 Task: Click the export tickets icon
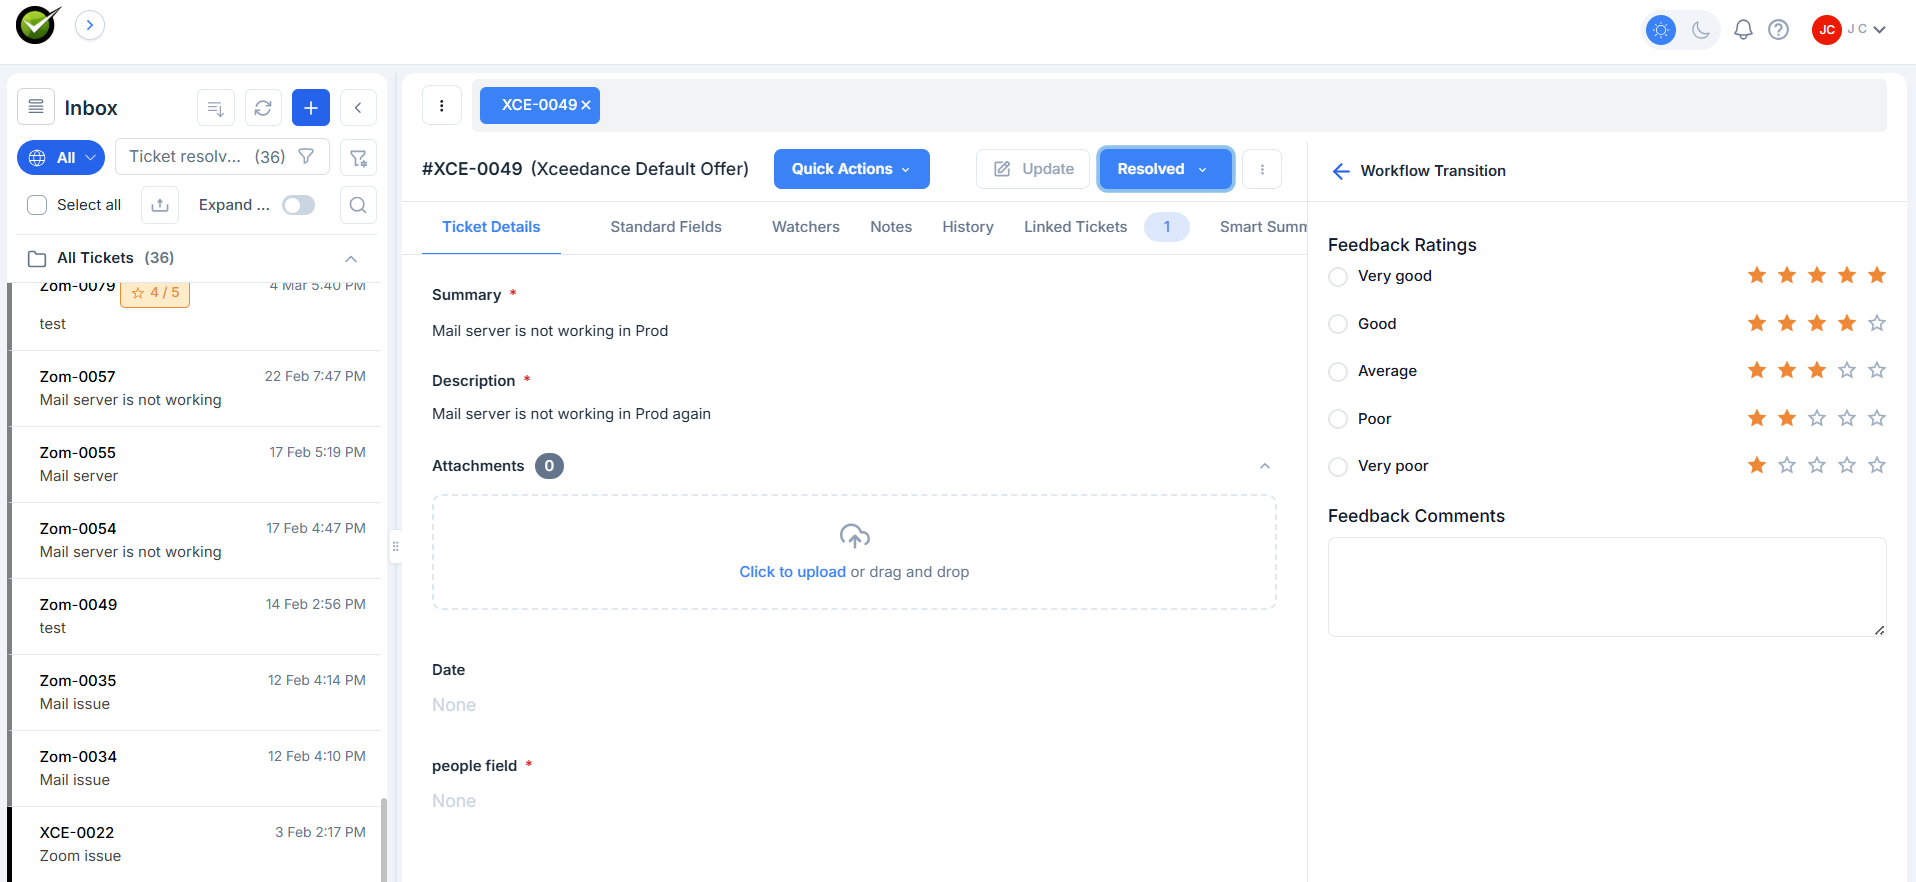[160, 205]
